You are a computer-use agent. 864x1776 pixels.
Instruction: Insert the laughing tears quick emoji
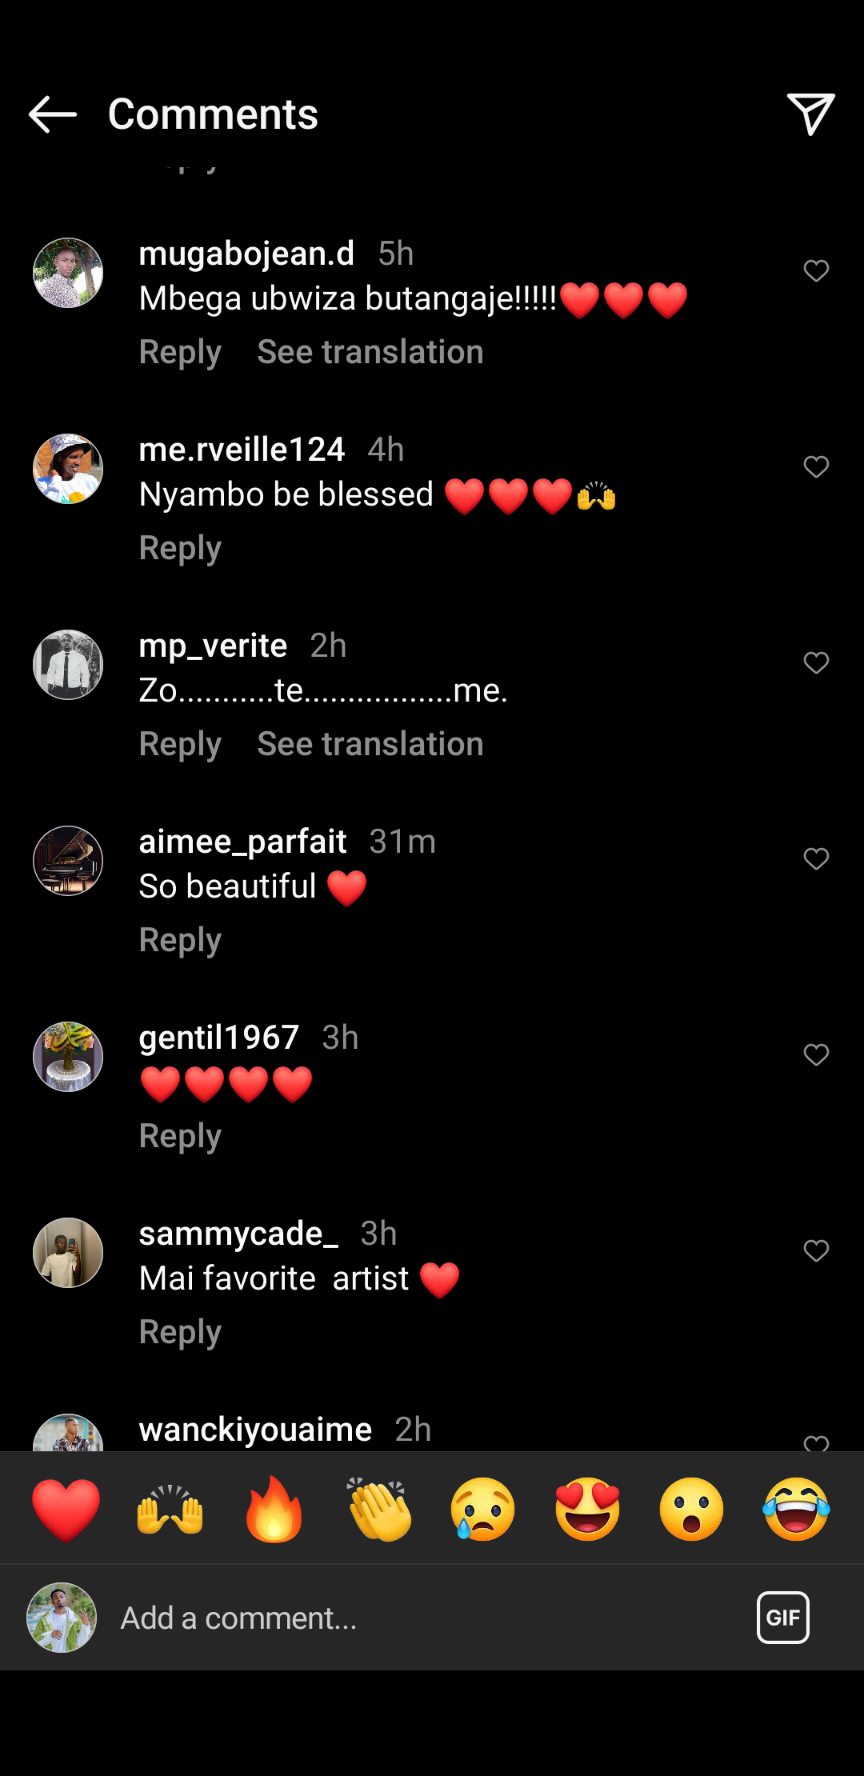click(x=796, y=1509)
